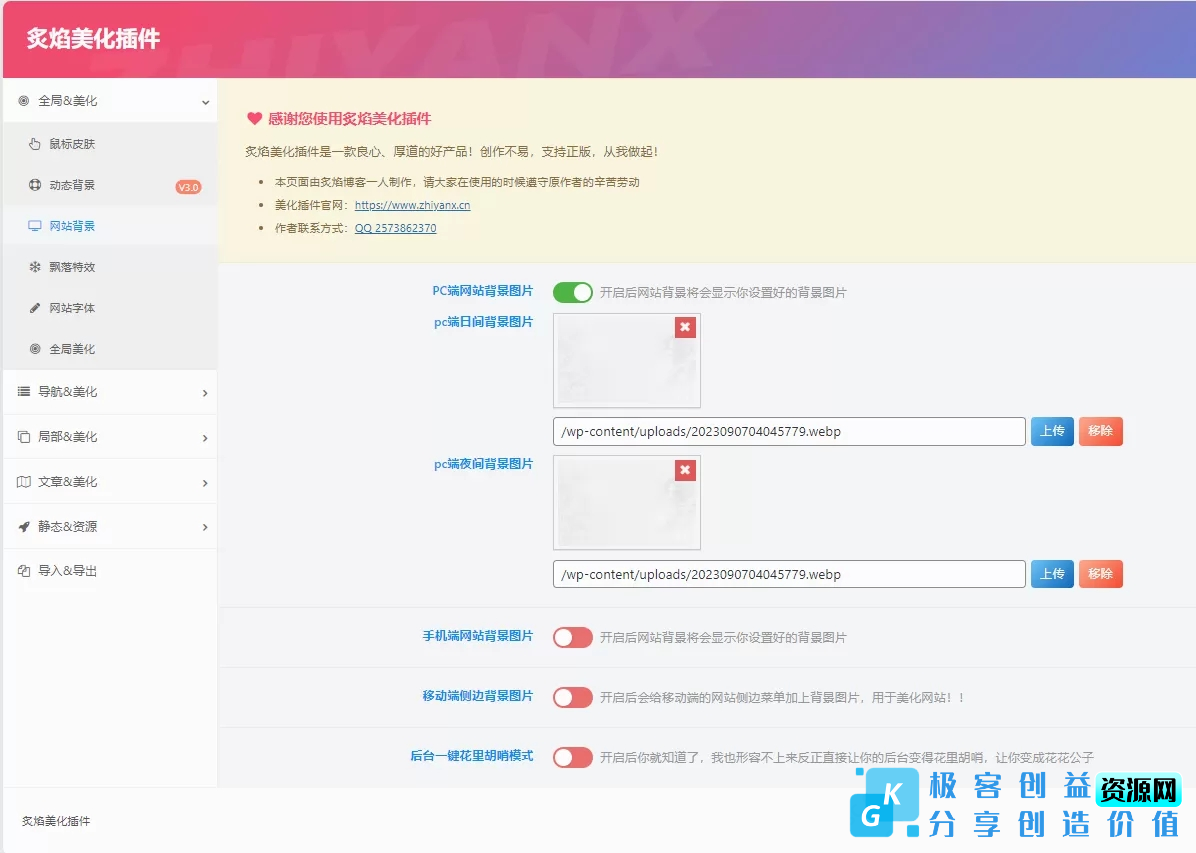
Task: Click the hand pointer icon beside 鼠标皮肤
Action: point(35,144)
